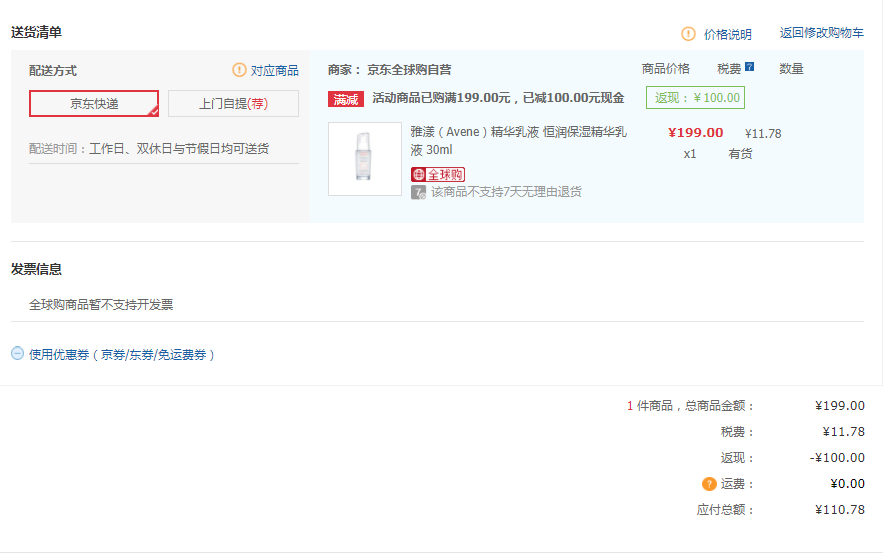Click 商家：京东全球购自营 merchant text
The height and width of the screenshot is (553, 883).
390,70
